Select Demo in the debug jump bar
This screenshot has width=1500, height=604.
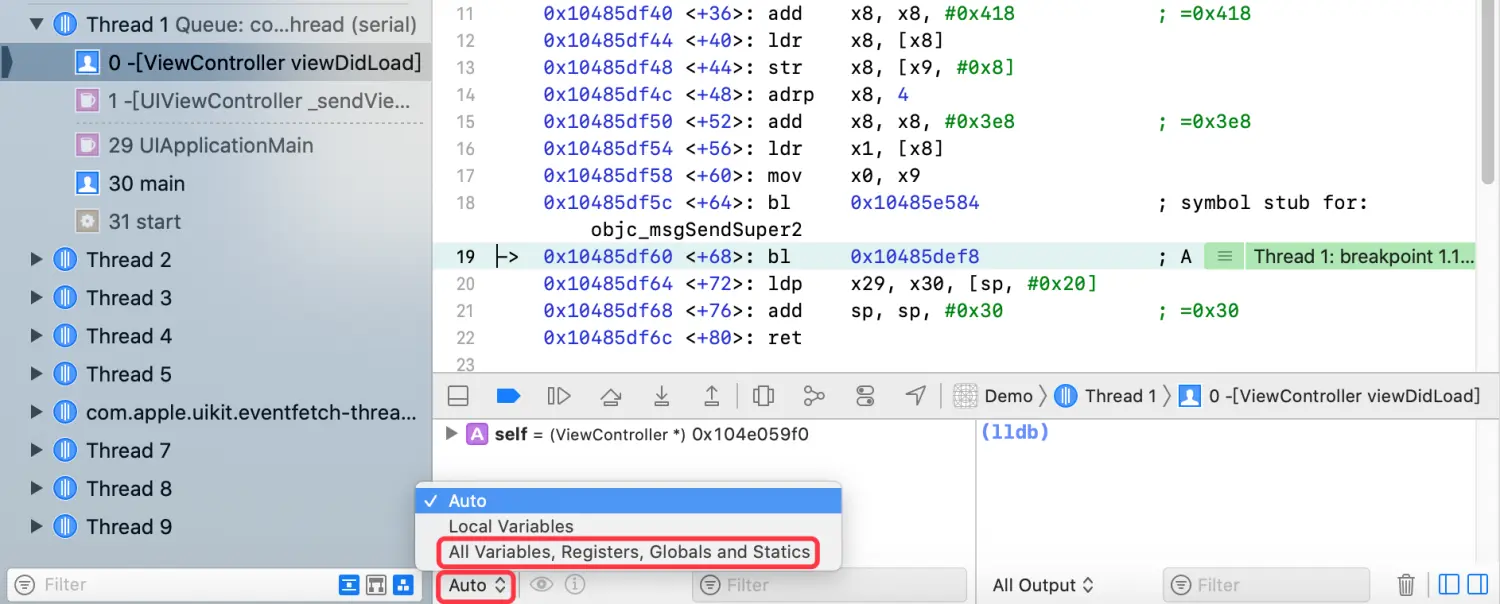point(993,396)
